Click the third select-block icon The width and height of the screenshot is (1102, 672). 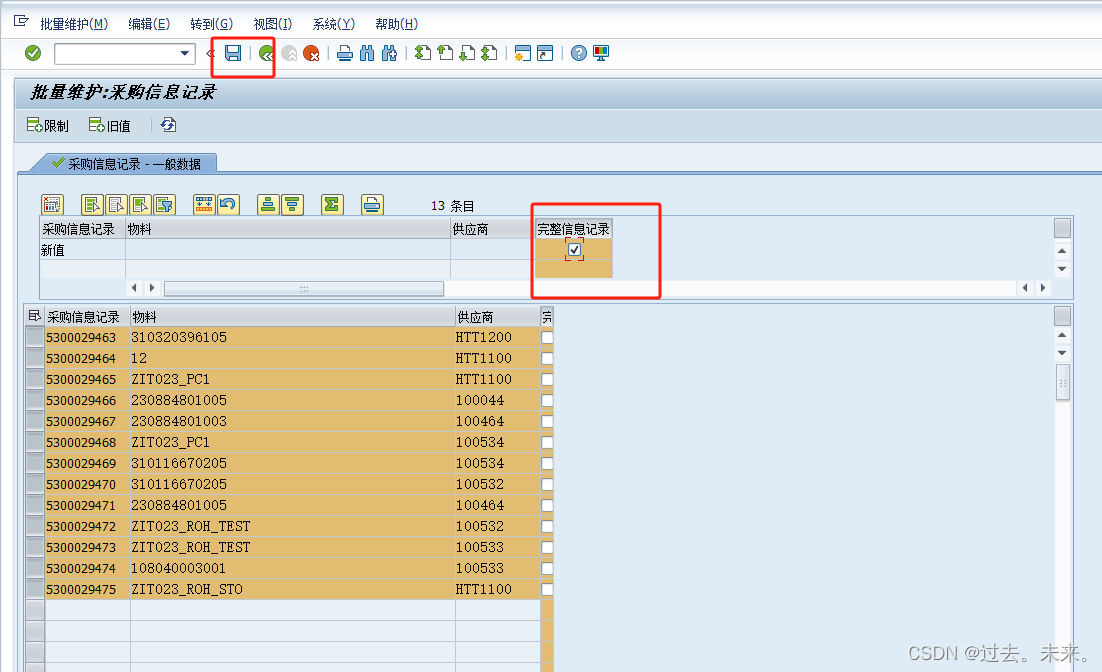click(141, 205)
